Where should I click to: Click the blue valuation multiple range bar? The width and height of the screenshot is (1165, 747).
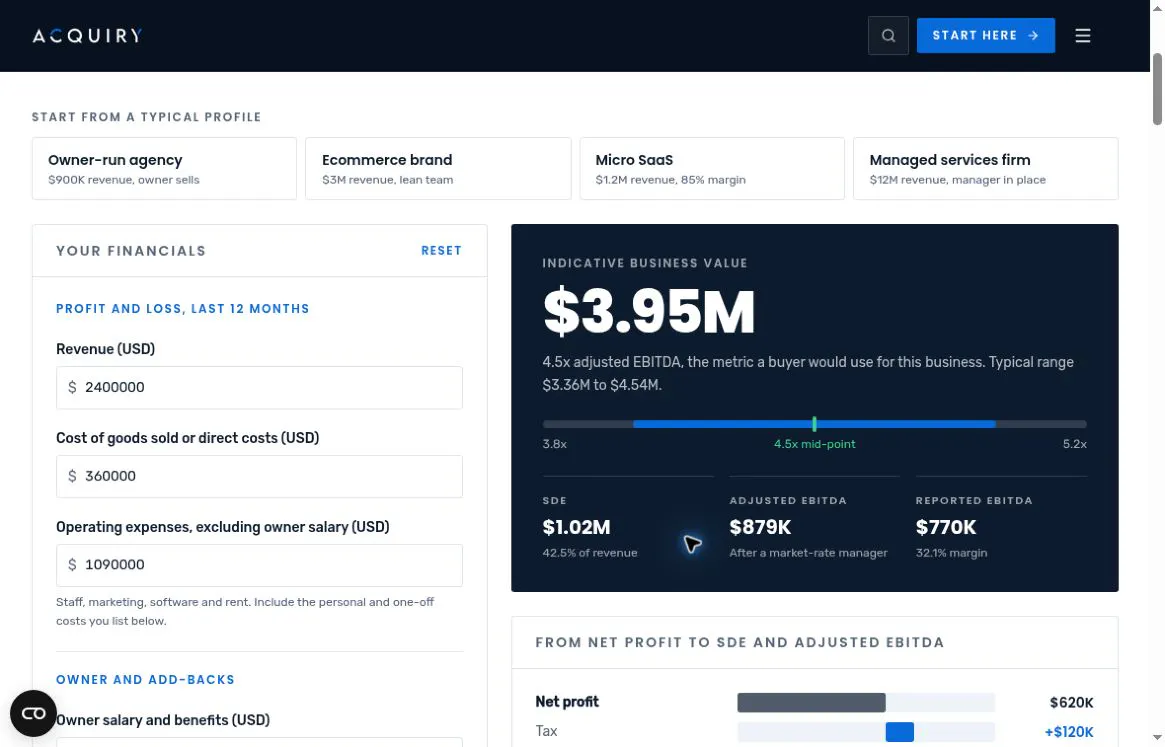point(814,424)
